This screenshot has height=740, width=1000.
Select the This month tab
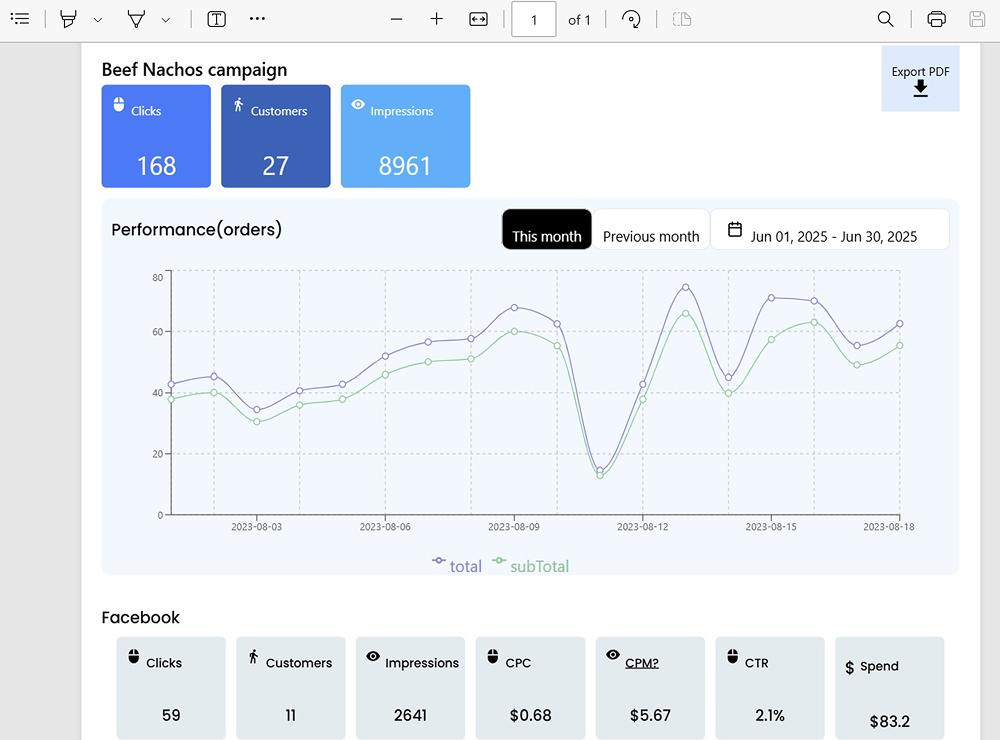tap(546, 236)
